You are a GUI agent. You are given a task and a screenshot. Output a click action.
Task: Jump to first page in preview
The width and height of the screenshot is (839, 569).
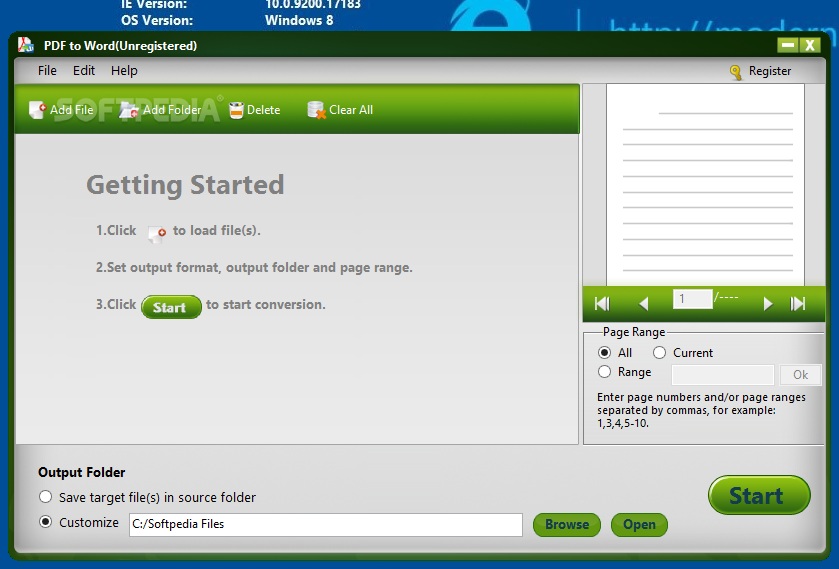click(602, 304)
